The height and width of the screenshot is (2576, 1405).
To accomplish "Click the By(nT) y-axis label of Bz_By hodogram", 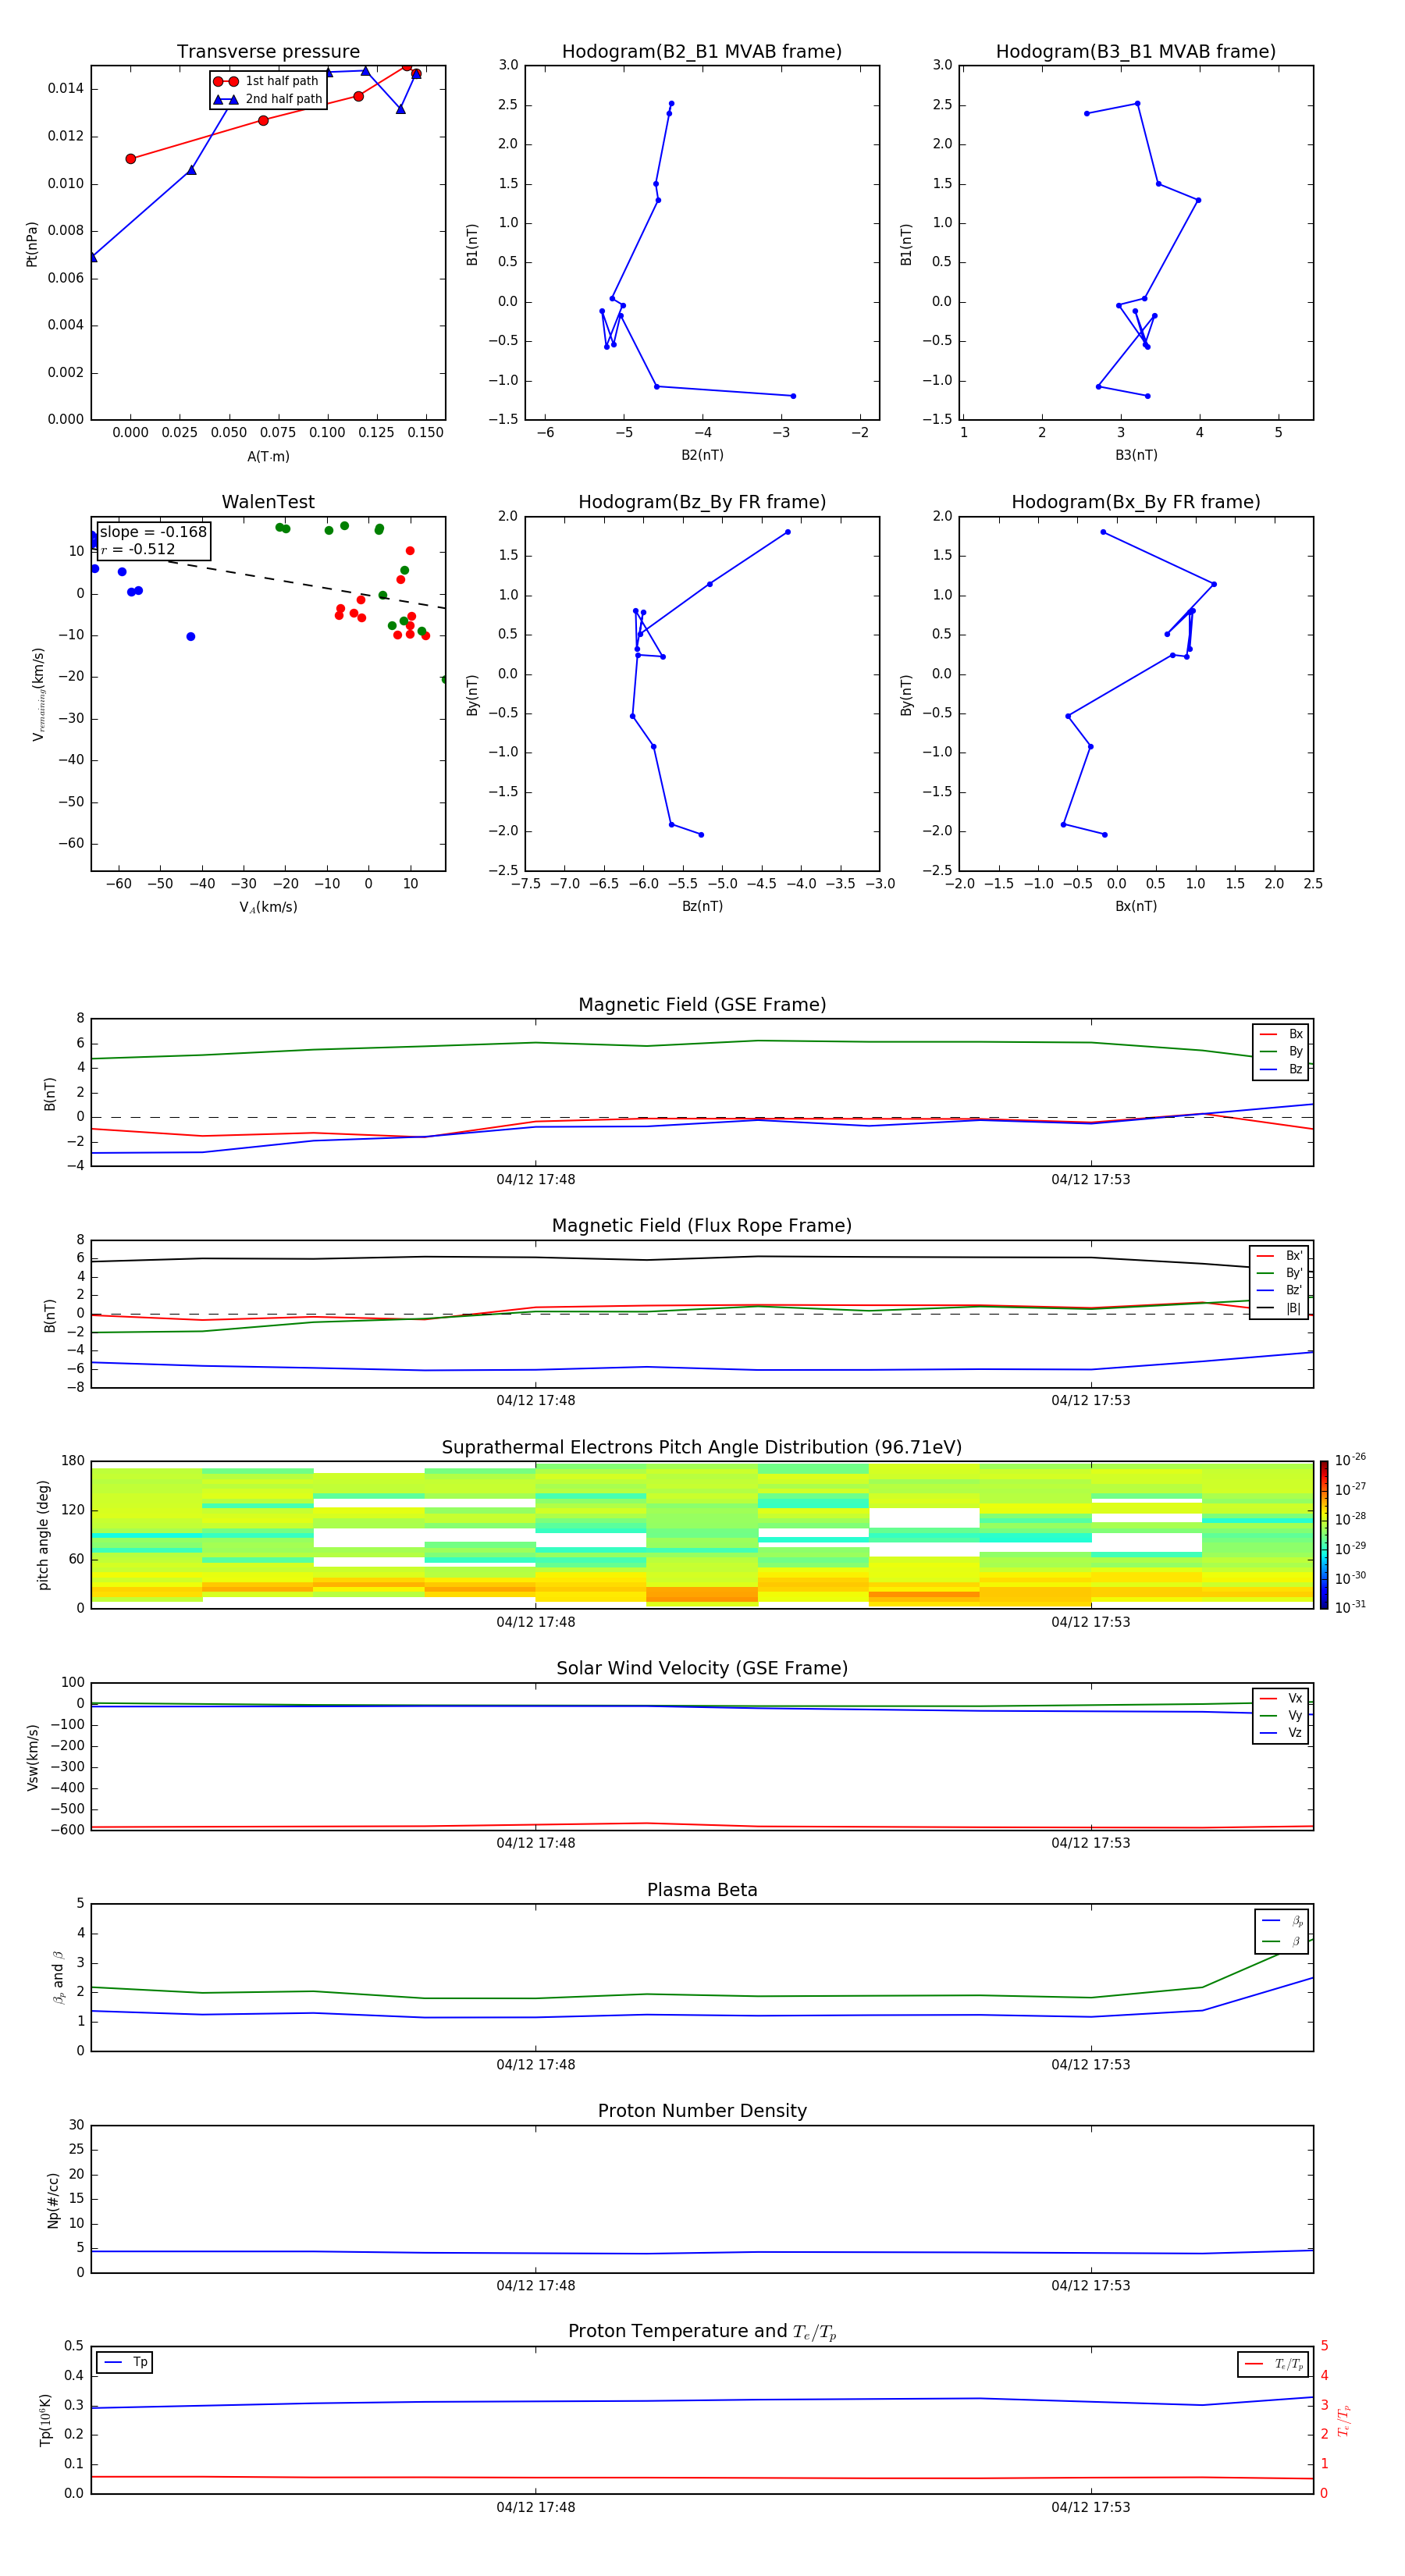I will click(472, 694).
